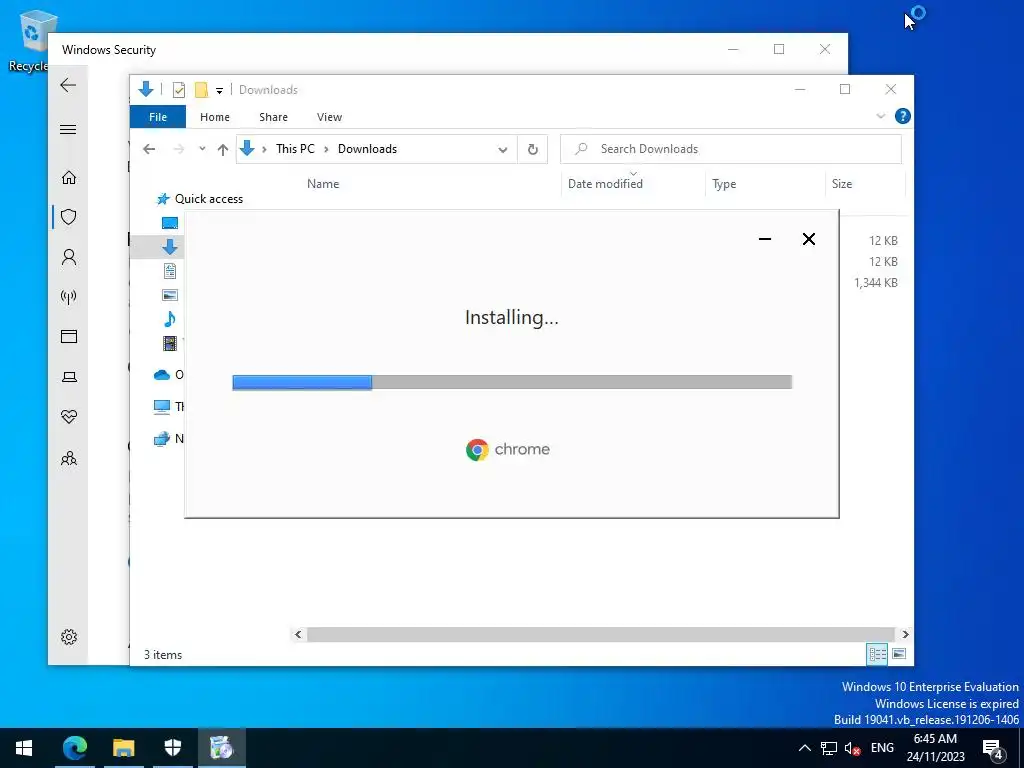Click Windows Security back arrow

(68, 85)
